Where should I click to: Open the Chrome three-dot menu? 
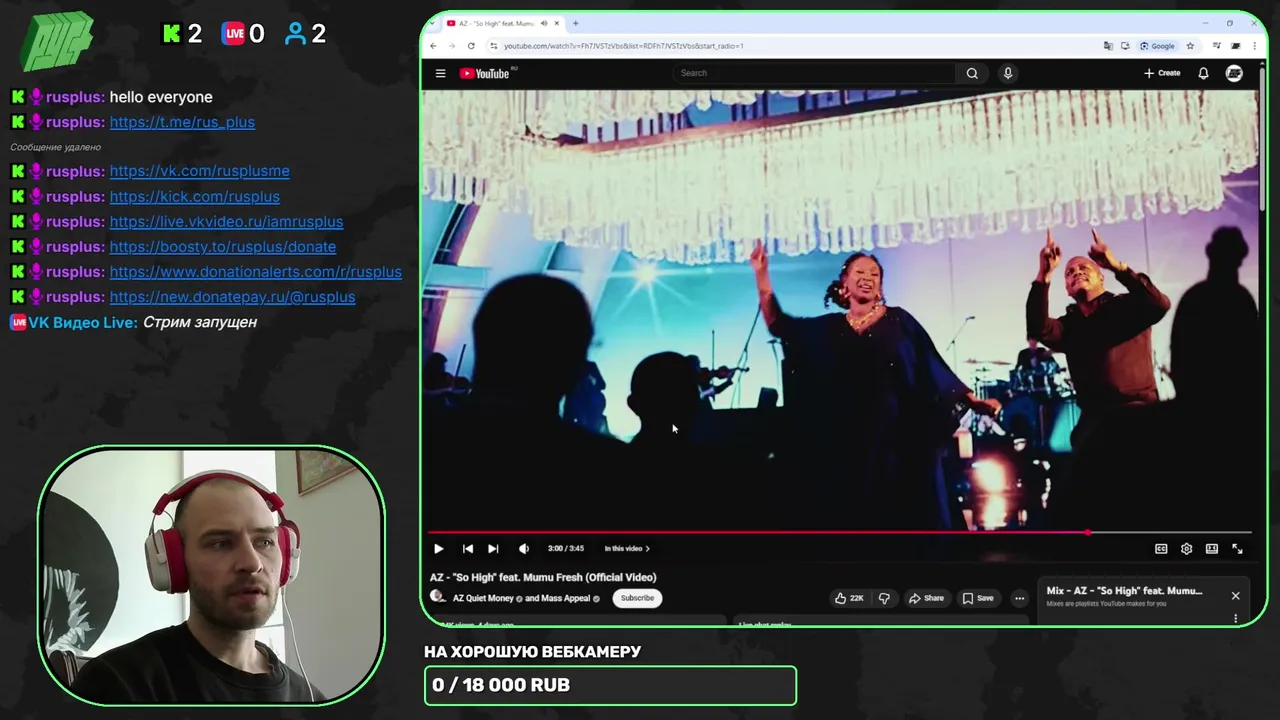[1254, 46]
